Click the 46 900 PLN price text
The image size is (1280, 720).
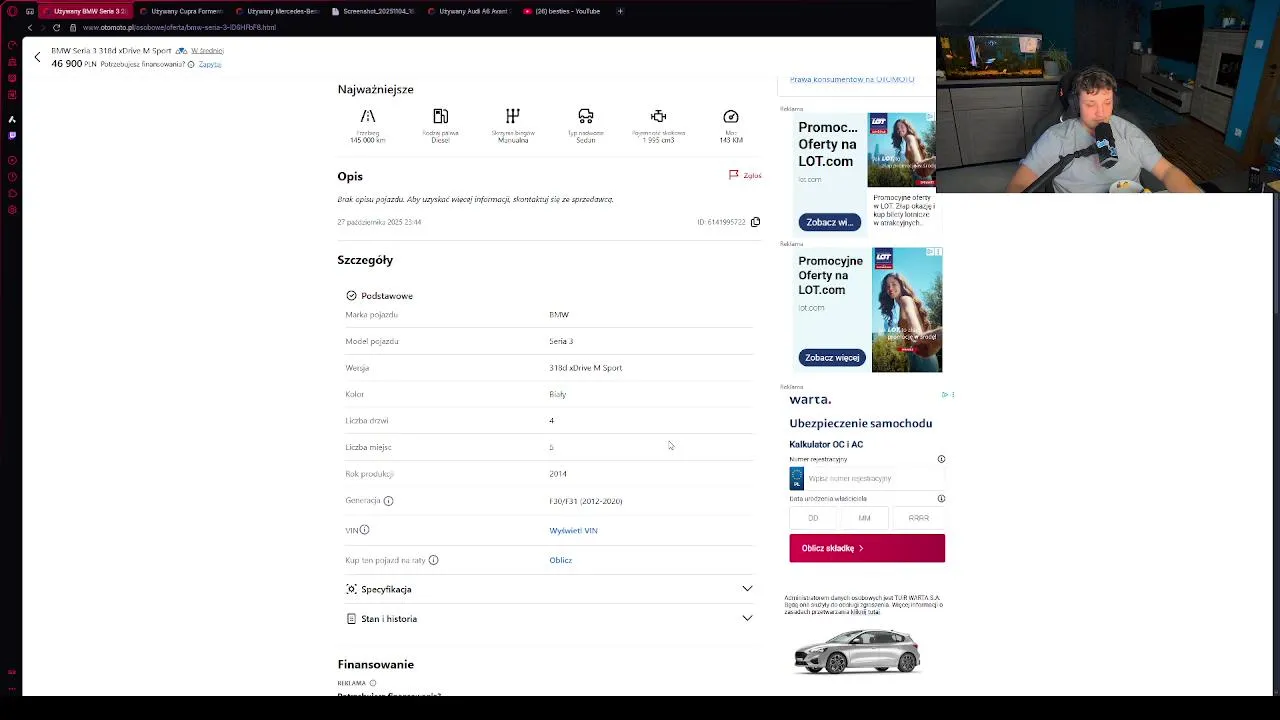[74, 64]
